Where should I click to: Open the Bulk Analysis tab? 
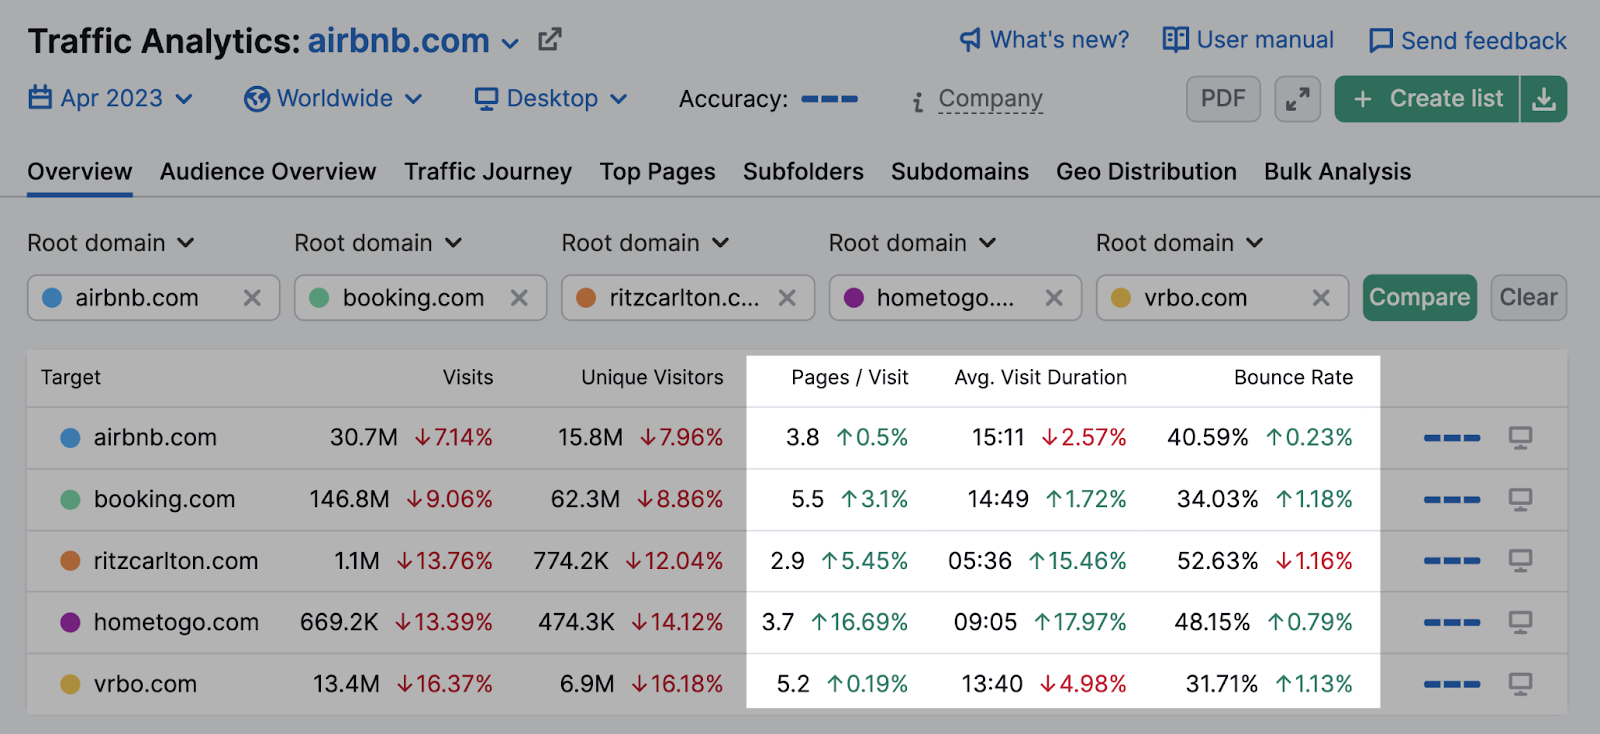[1338, 172]
